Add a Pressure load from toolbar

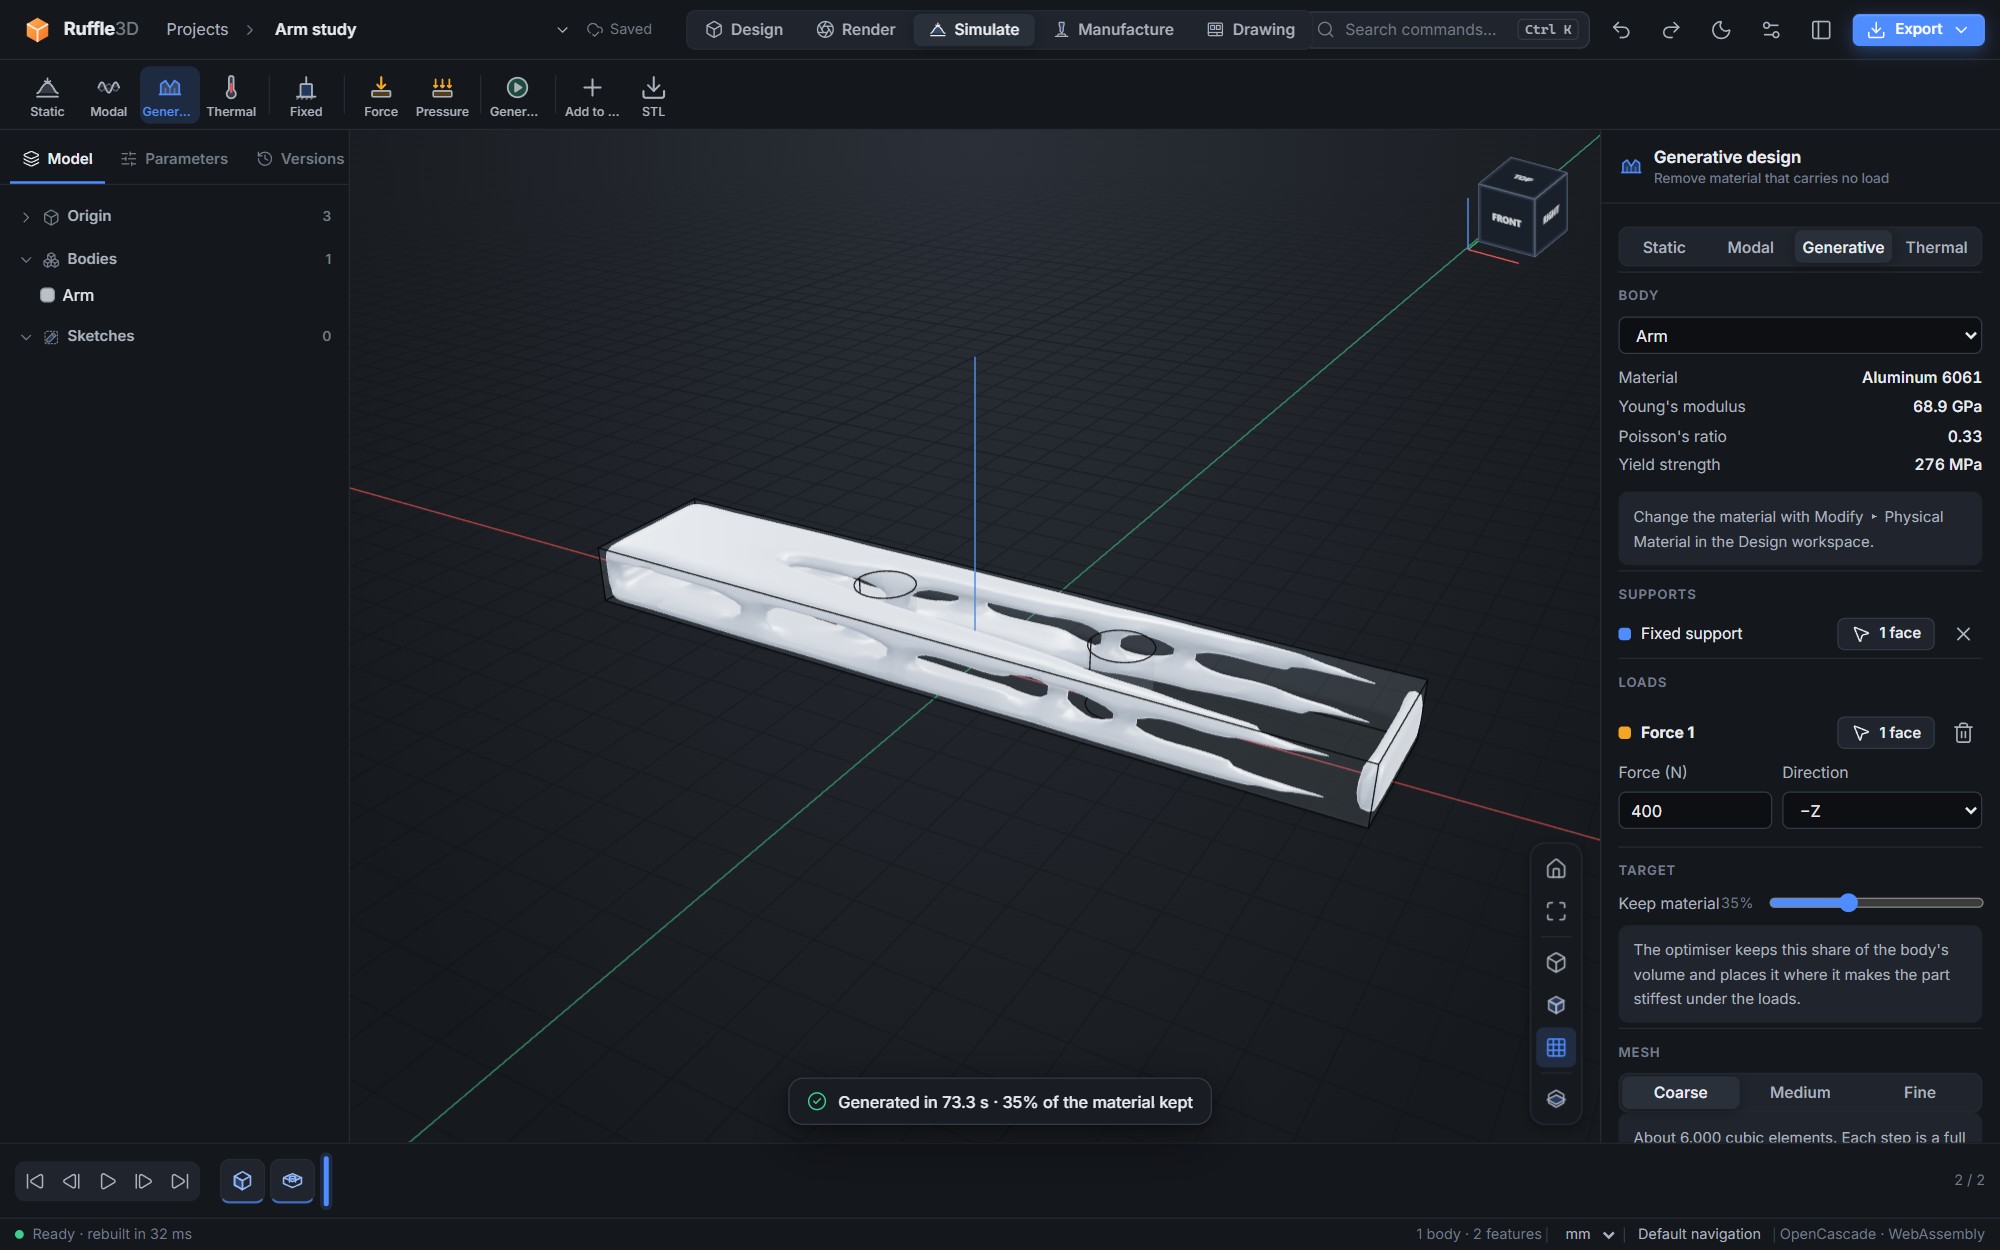coord(442,96)
